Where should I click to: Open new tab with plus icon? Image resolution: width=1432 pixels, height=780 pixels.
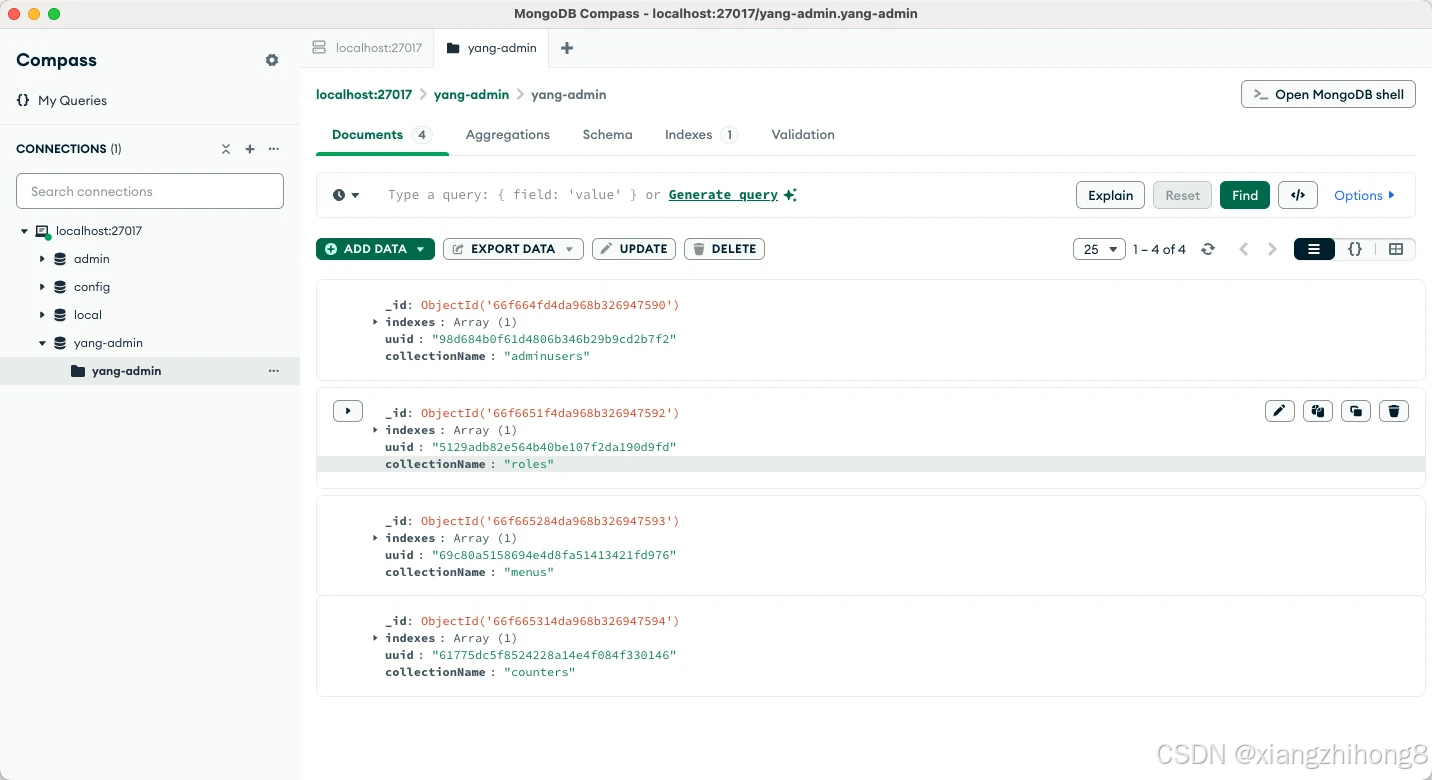[567, 48]
